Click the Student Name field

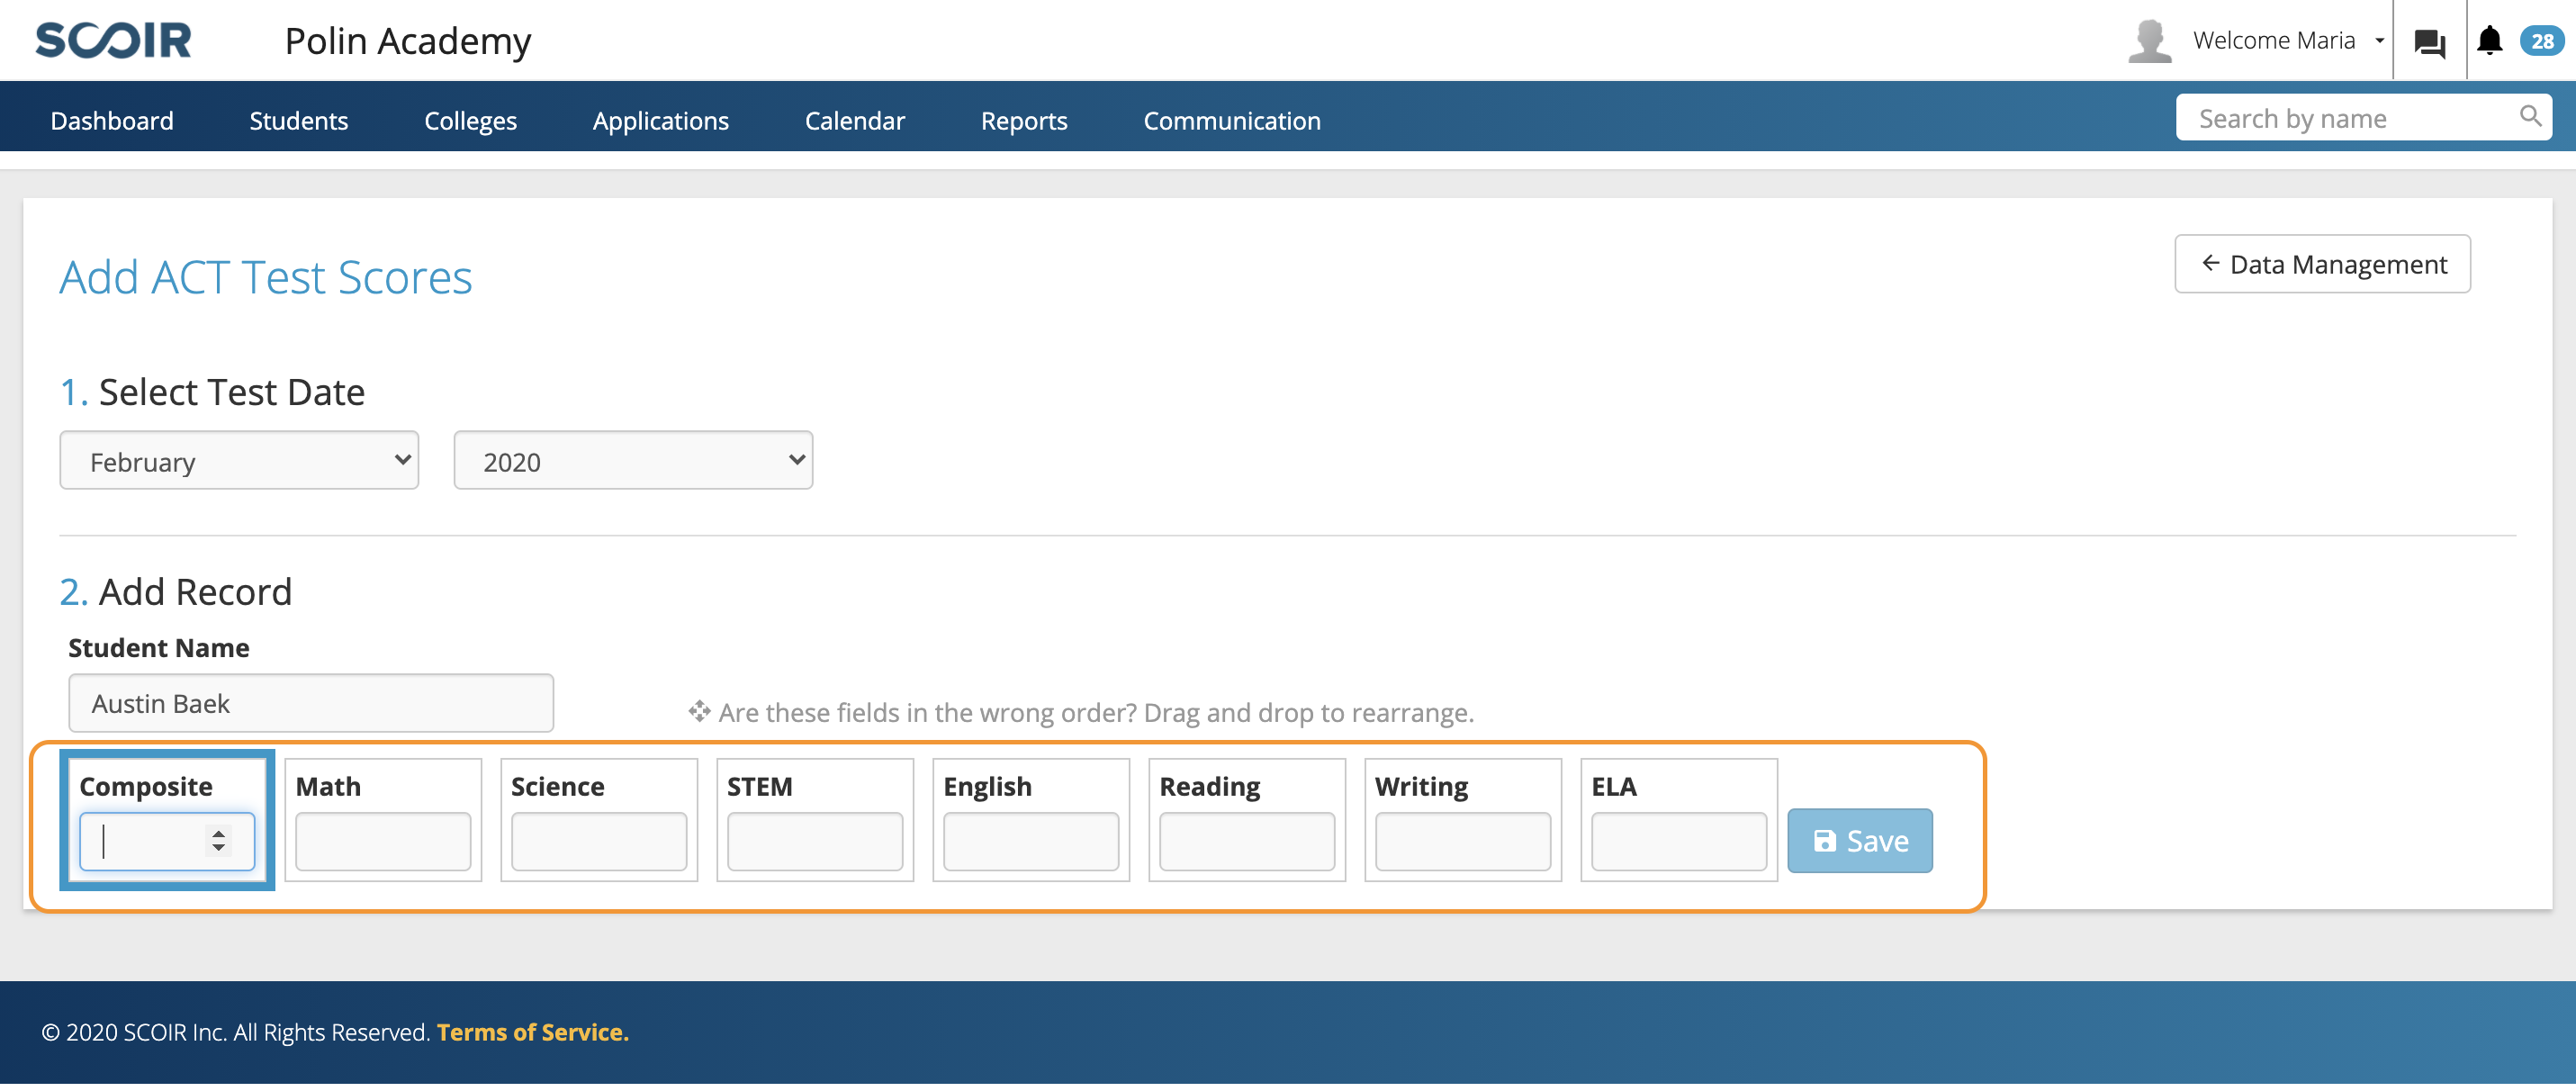pyautogui.click(x=310, y=704)
